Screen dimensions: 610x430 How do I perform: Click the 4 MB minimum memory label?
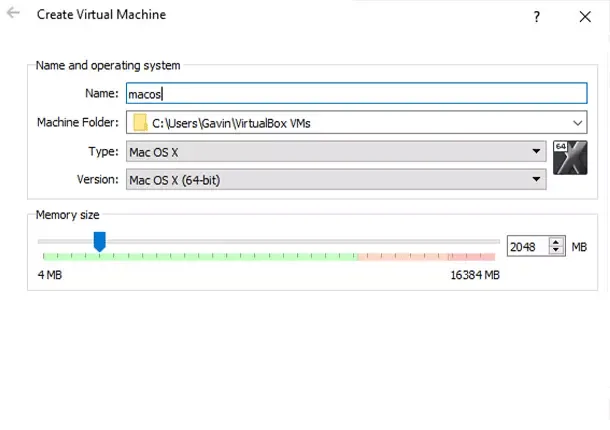[x=52, y=275]
